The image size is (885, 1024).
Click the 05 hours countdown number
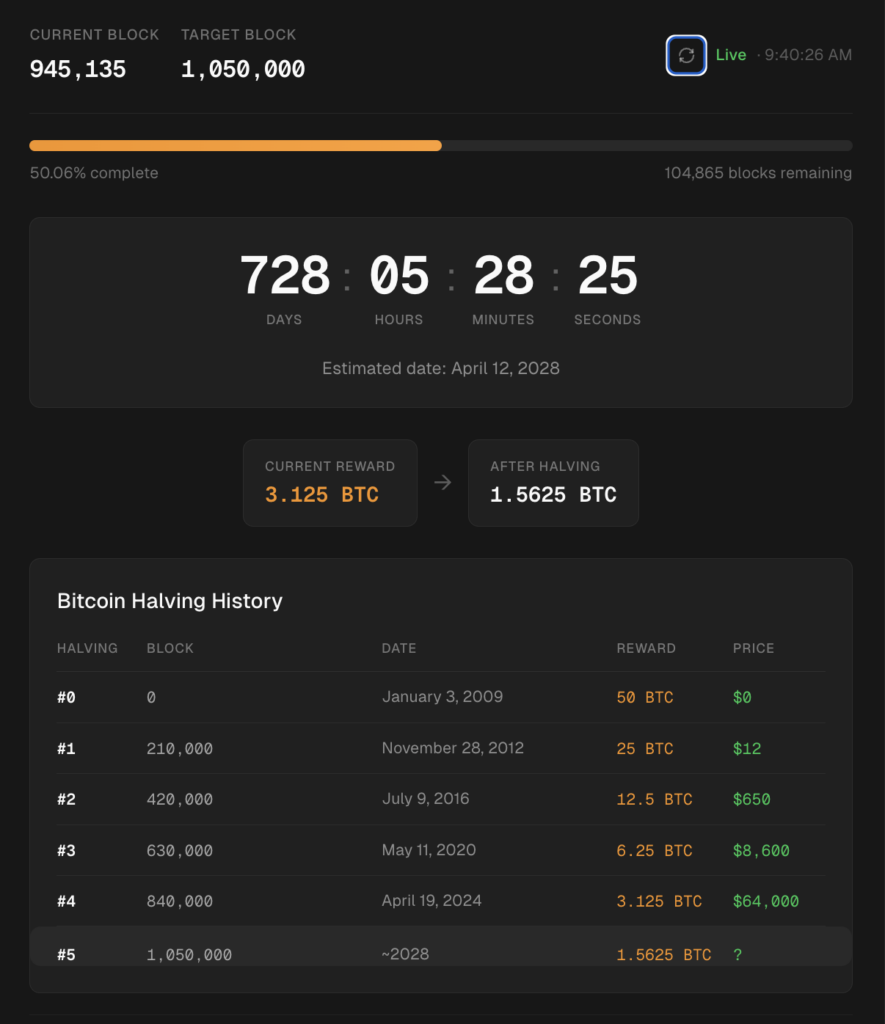click(399, 276)
